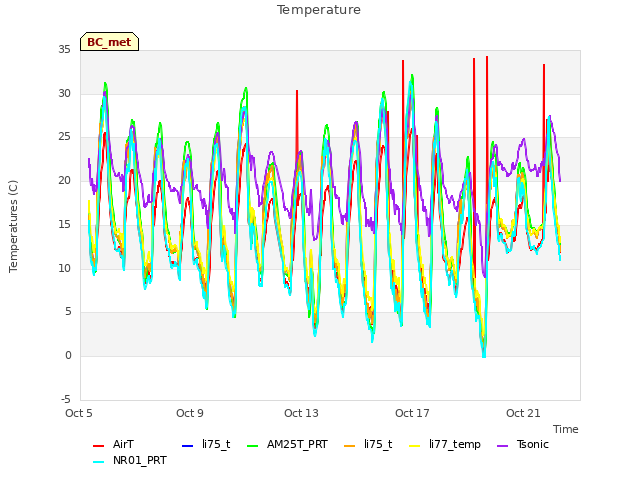Click the Oct 9 x-axis label

[x=190, y=413]
